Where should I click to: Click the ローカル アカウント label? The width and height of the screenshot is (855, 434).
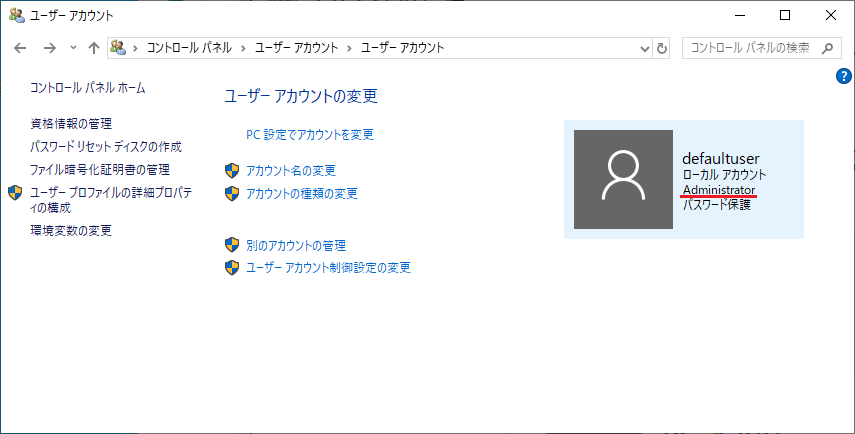click(724, 175)
